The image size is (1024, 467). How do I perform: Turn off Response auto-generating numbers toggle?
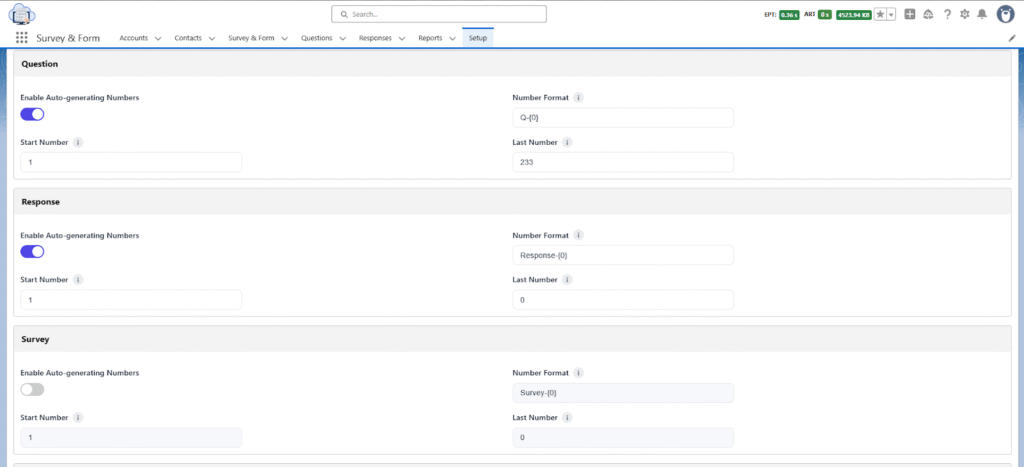click(x=32, y=251)
